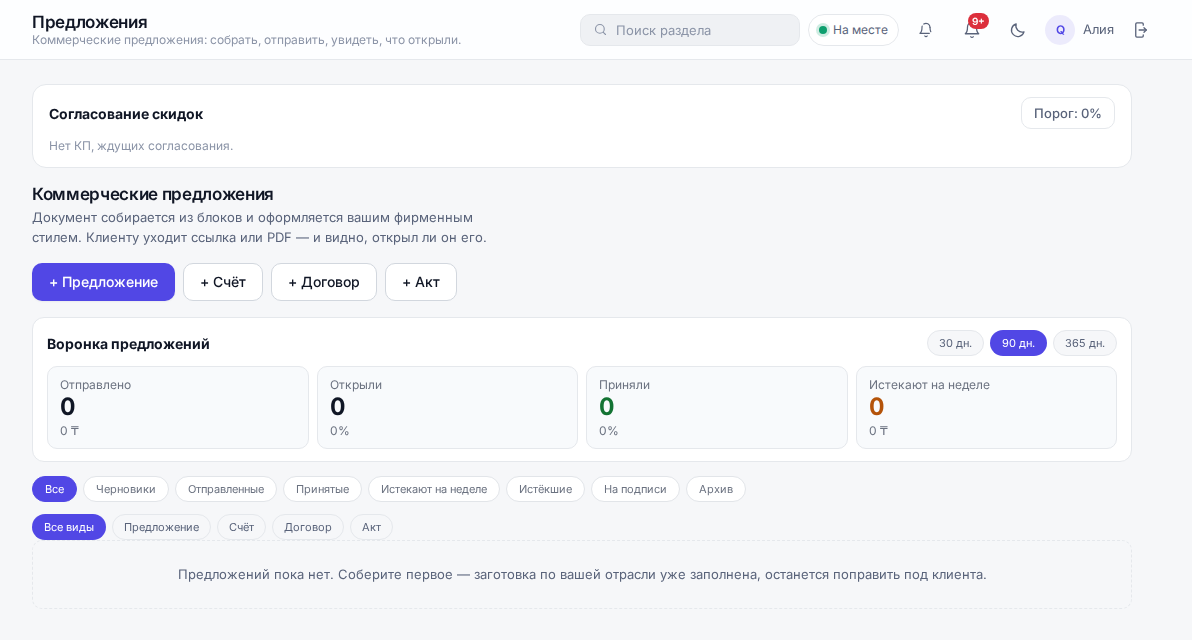Click 'Нет КП, ждущих согласования.' text

pyautogui.click(x=141, y=145)
